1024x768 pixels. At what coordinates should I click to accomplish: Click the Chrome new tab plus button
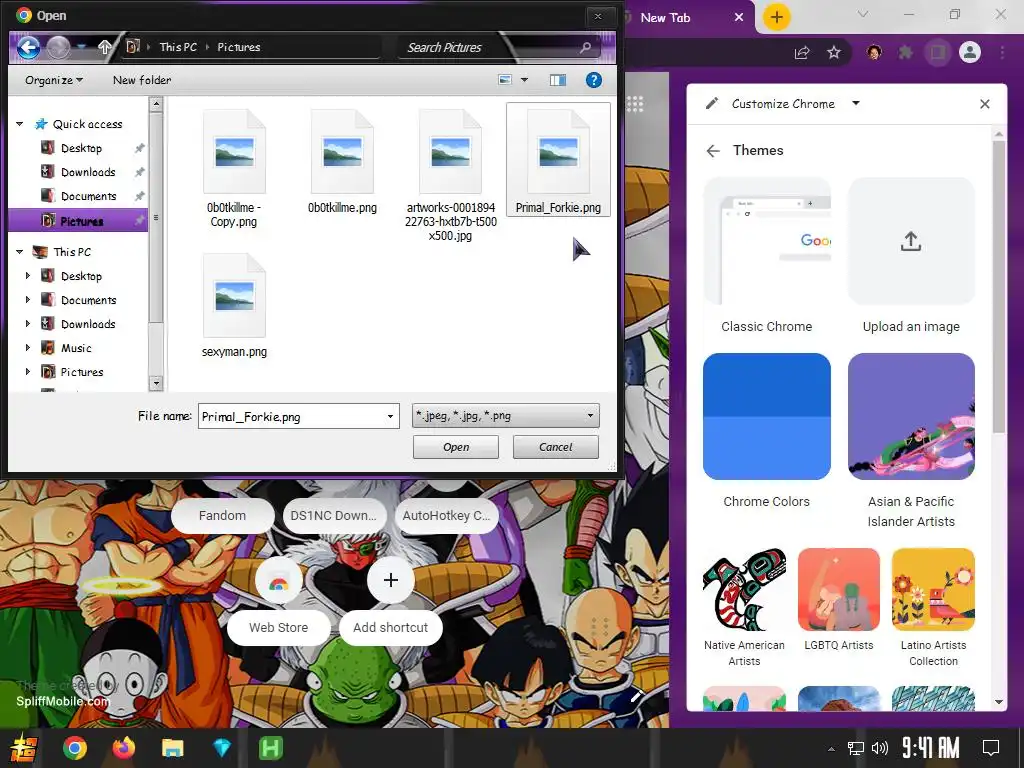(776, 17)
